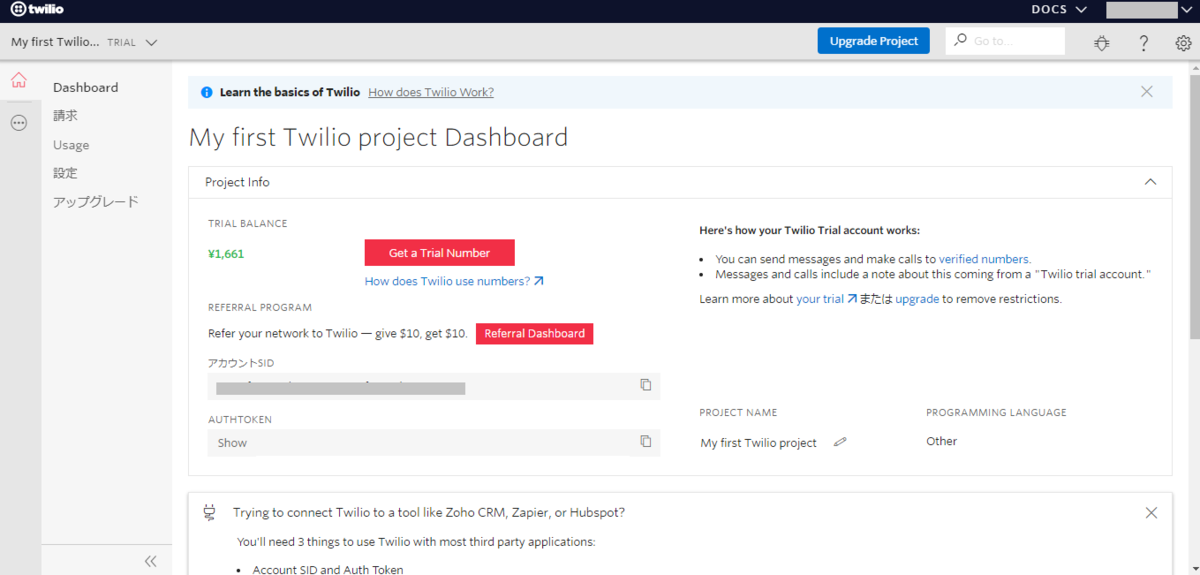Copy the Account SID with copy icon

[x=646, y=385]
